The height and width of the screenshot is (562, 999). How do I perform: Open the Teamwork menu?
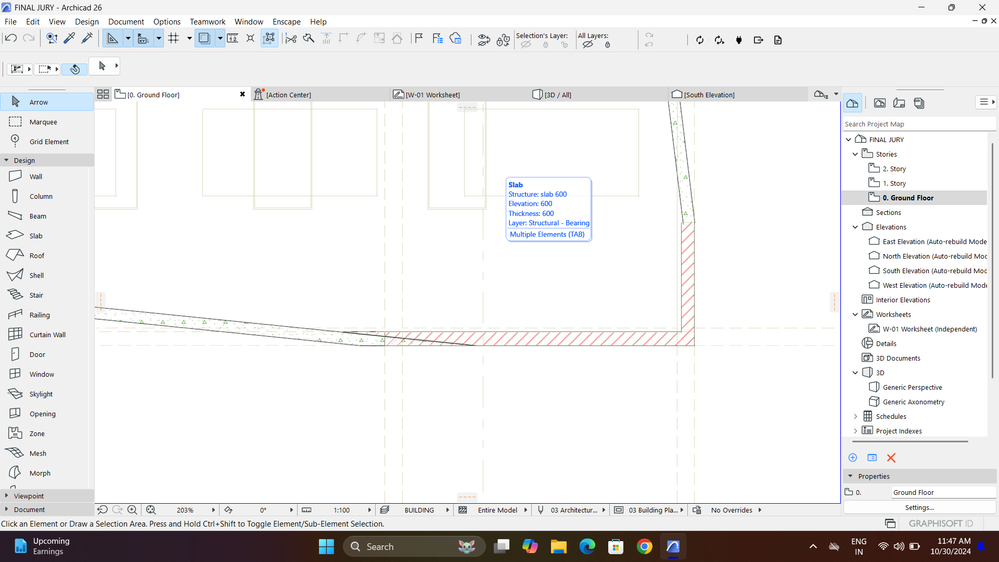207,21
